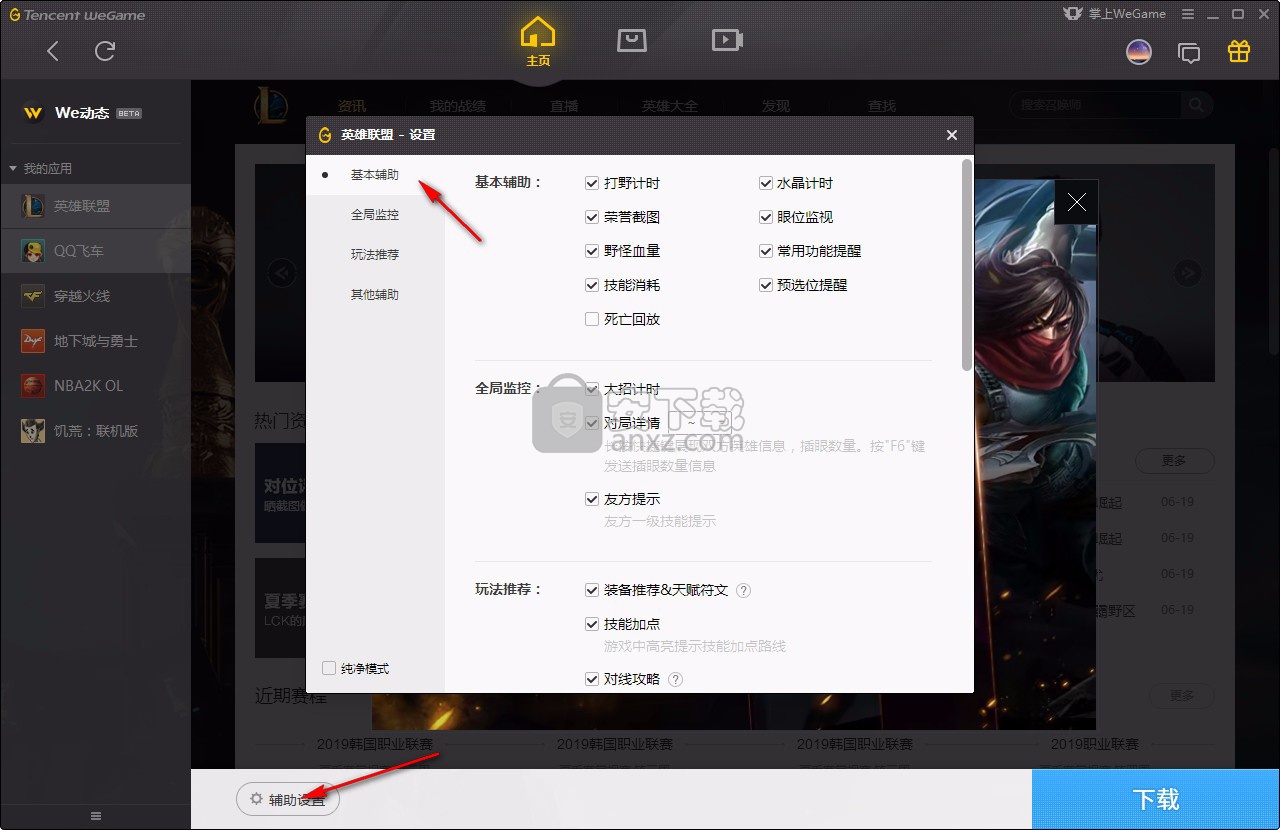Screen dimensions: 1280x830
Task: Click help icon next to 装备推荐&天赋符文
Action: pyautogui.click(x=743, y=590)
